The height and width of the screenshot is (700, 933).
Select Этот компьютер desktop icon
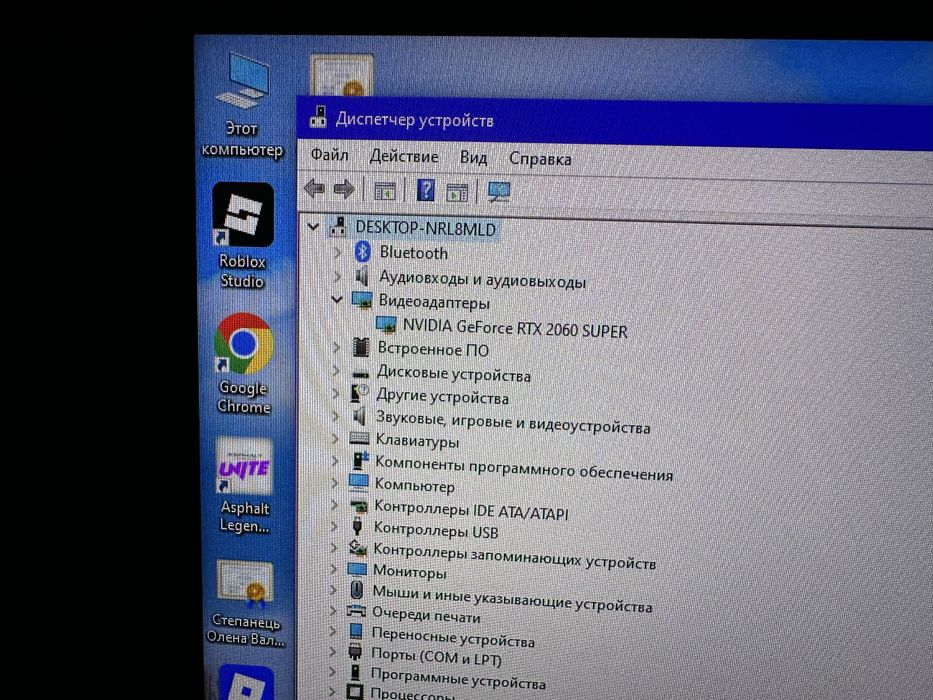pyautogui.click(x=242, y=106)
